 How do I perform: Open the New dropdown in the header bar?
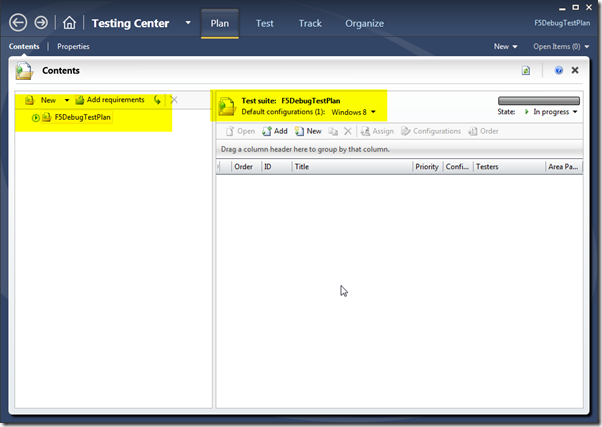click(506, 46)
